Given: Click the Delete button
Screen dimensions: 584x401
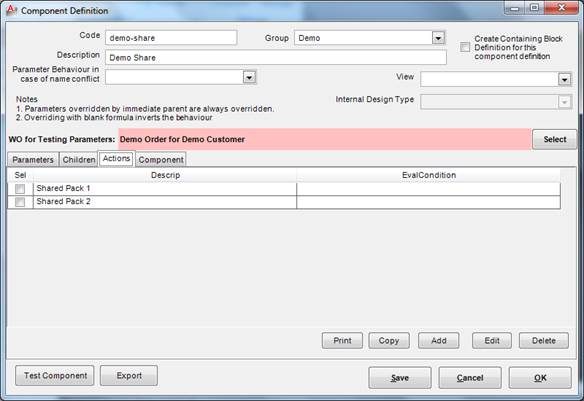Looking at the screenshot, I should (x=544, y=341).
